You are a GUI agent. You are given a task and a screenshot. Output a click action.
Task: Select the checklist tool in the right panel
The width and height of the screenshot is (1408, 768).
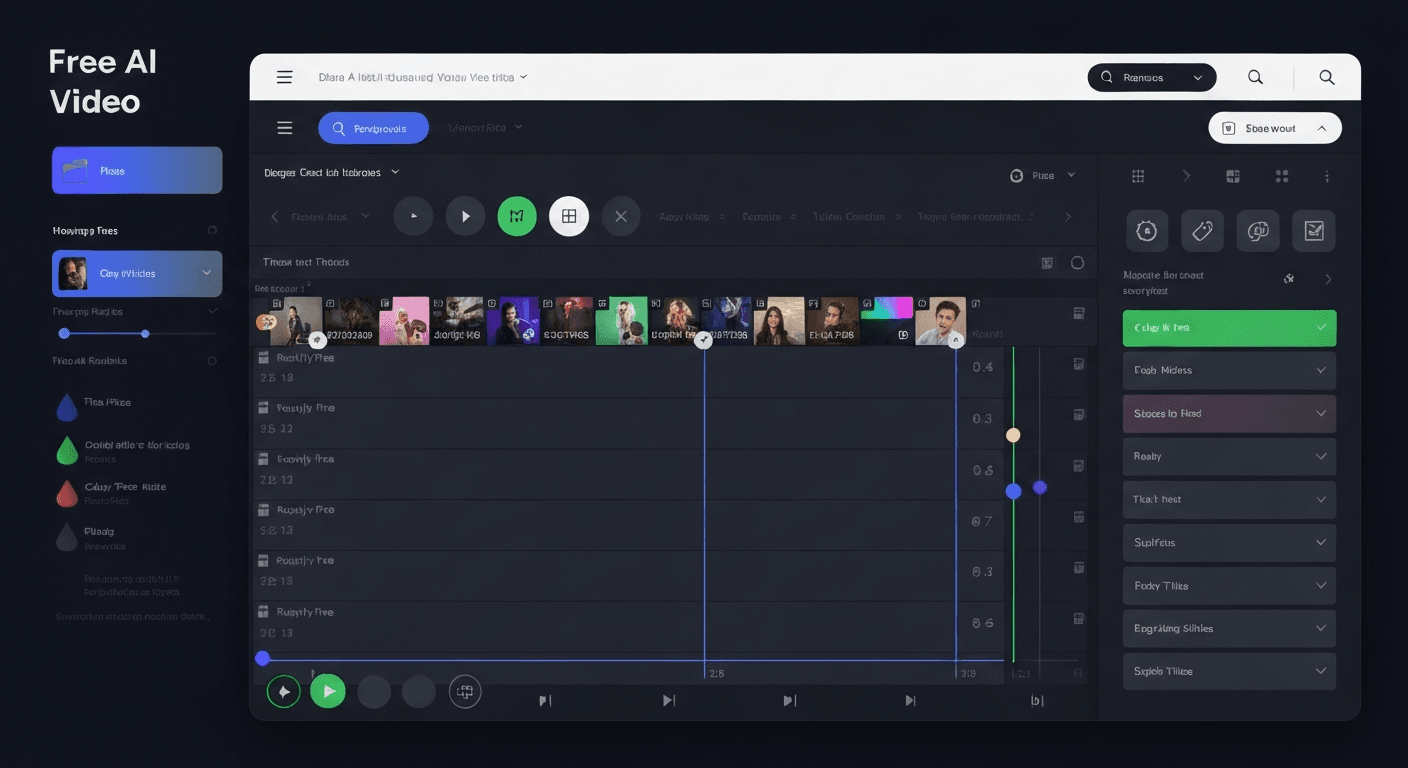pos(1313,230)
